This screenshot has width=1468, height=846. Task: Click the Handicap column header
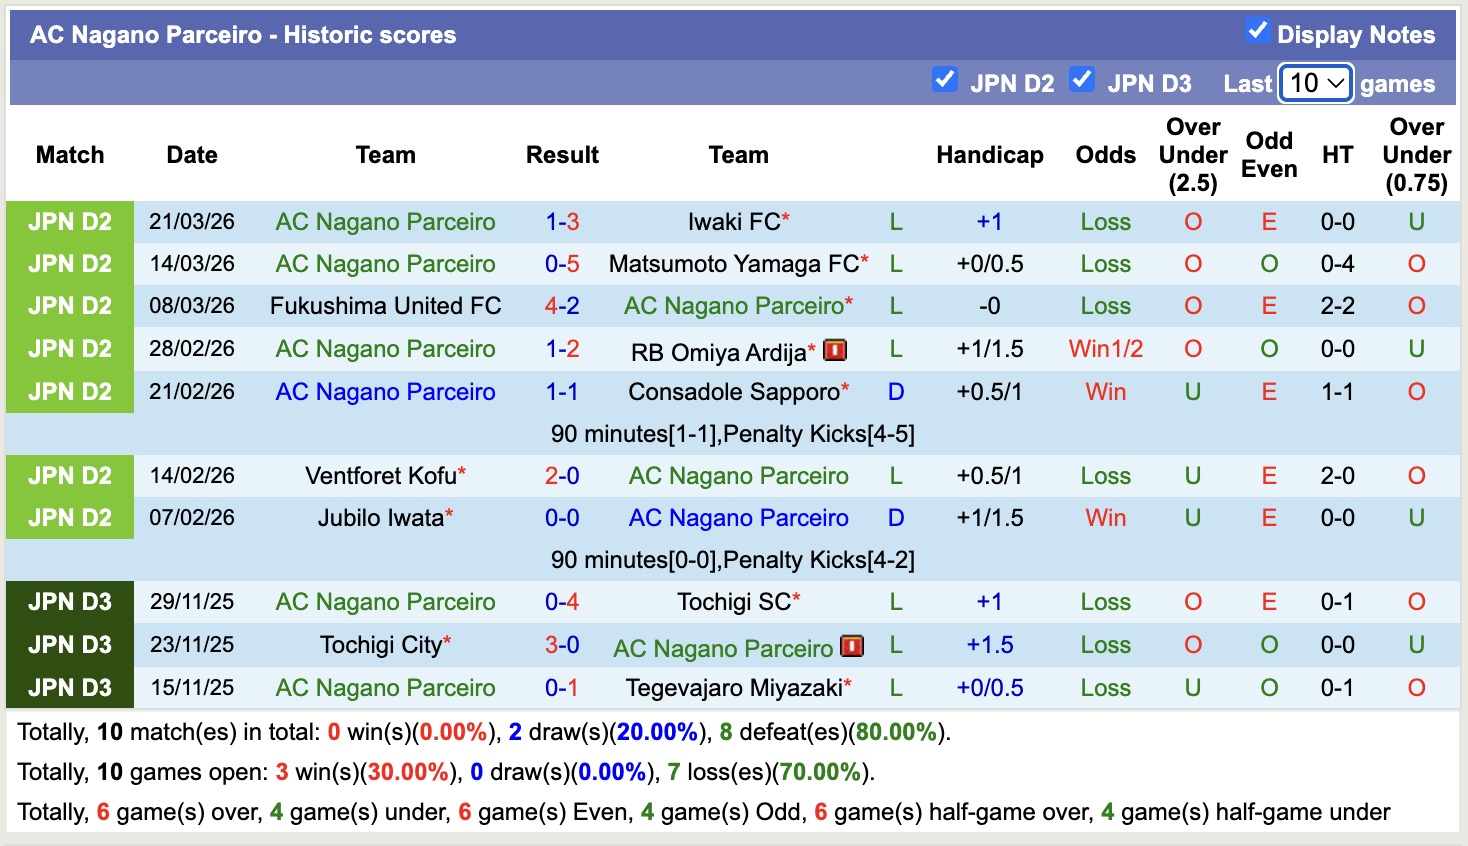click(x=989, y=155)
